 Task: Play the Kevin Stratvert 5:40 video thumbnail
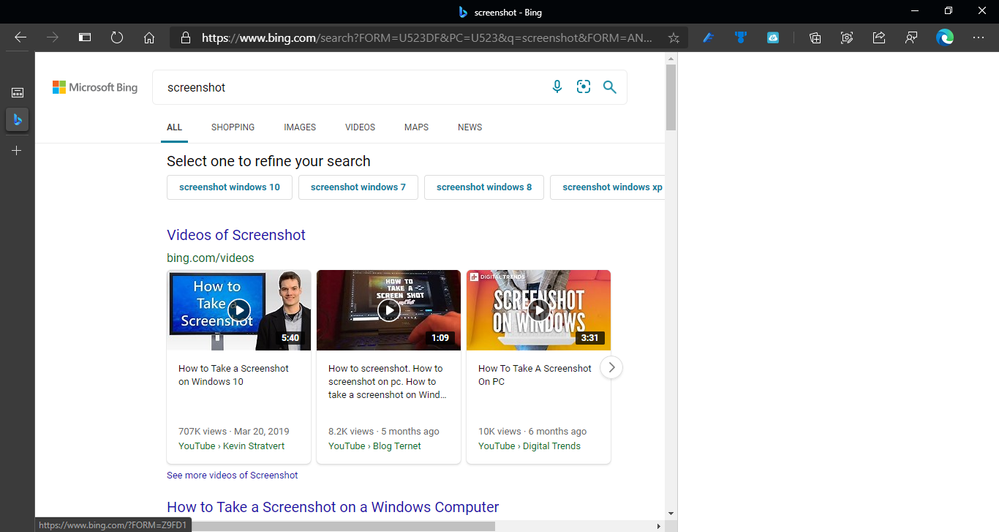coord(239,310)
